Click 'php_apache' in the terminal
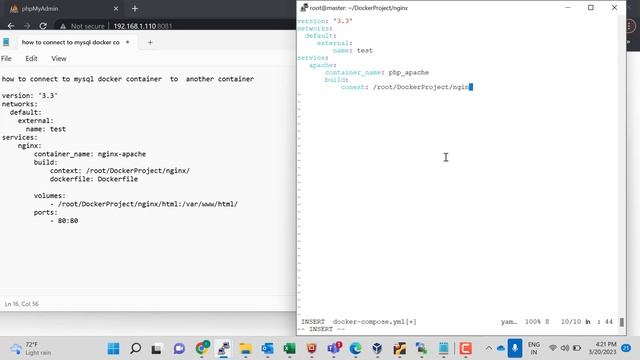The image size is (640, 360). point(409,72)
